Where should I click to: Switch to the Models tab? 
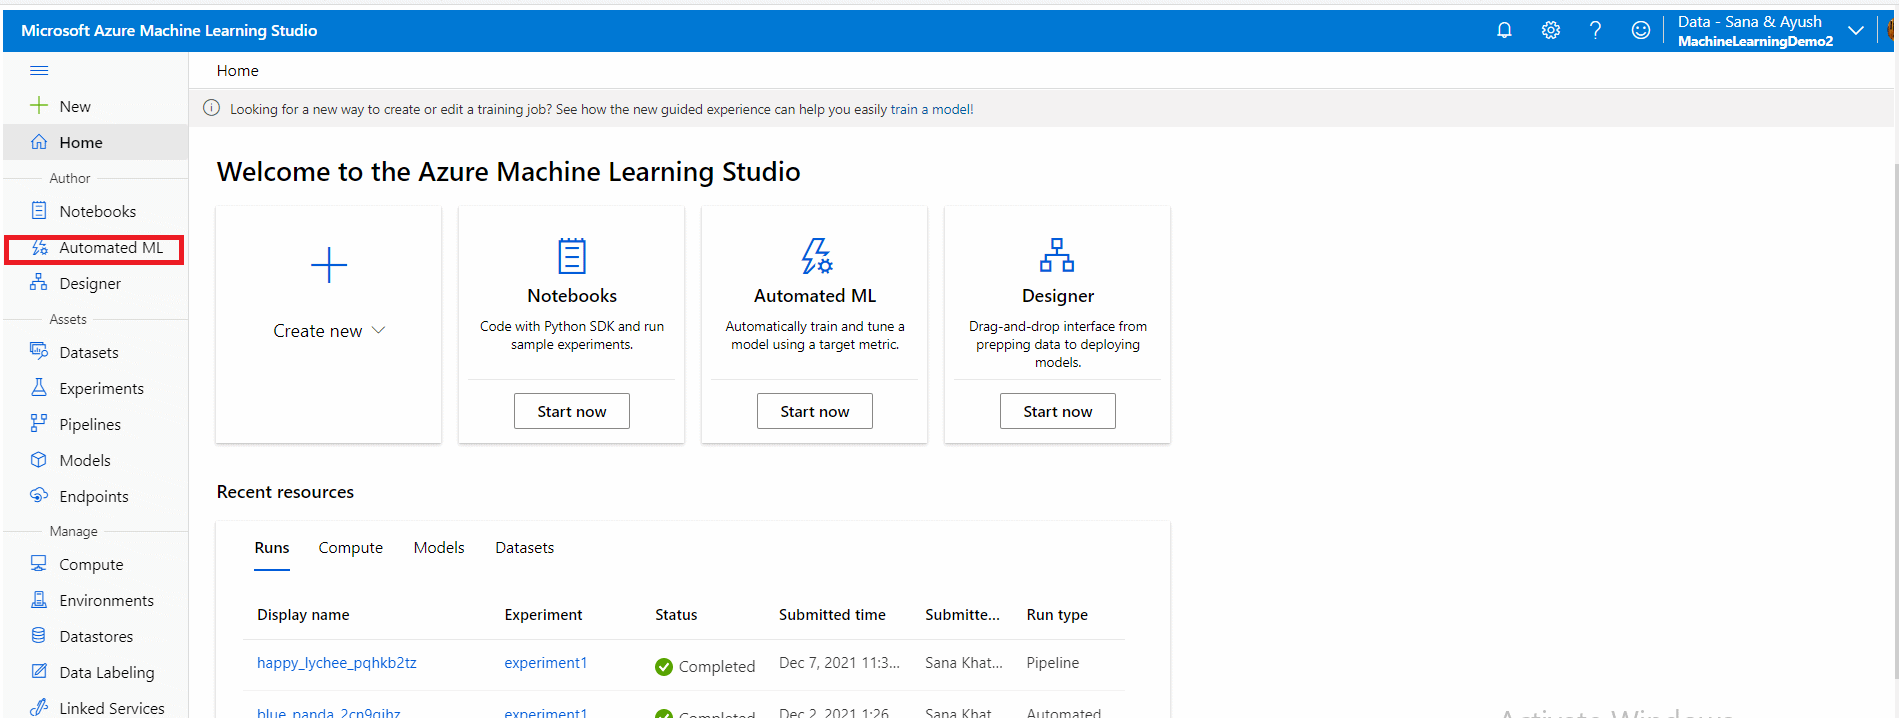(x=439, y=548)
